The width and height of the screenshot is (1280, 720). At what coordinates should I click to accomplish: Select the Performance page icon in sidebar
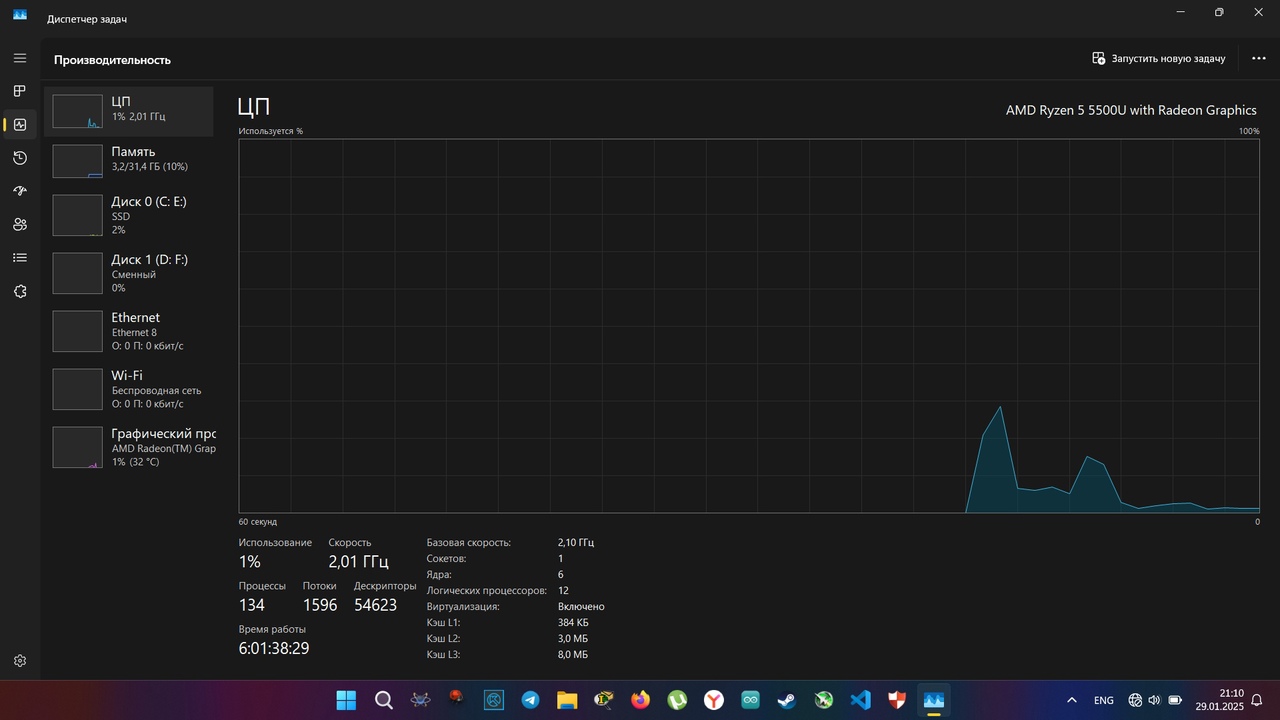tap(20, 125)
